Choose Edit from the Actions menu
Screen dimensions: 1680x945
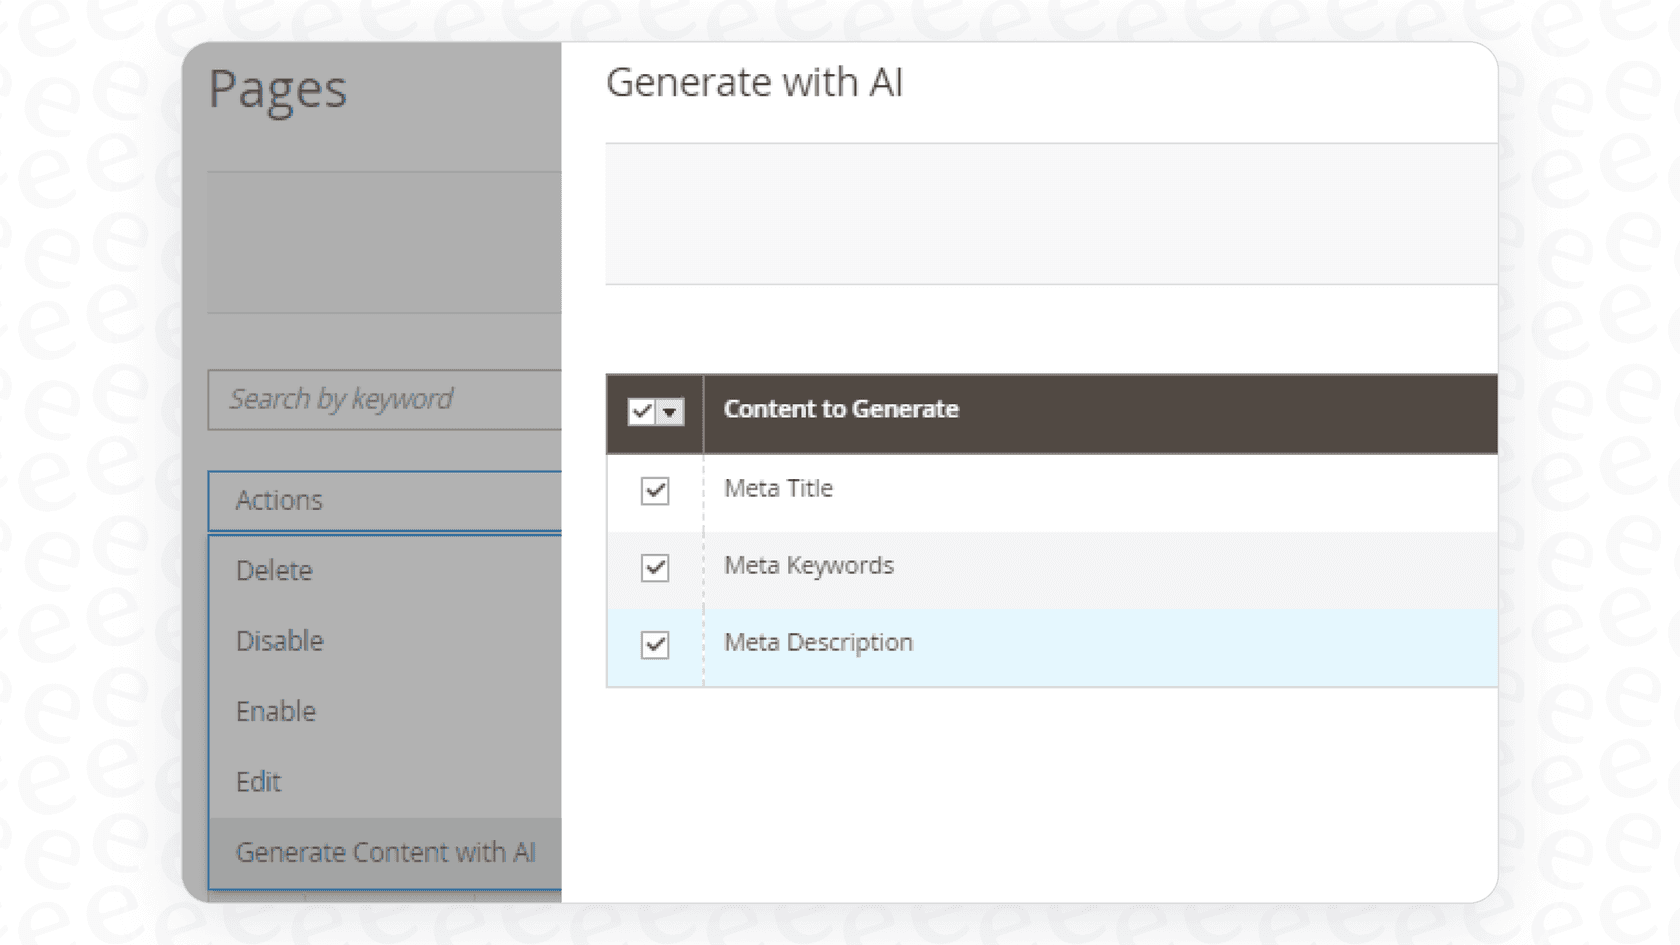(x=258, y=781)
